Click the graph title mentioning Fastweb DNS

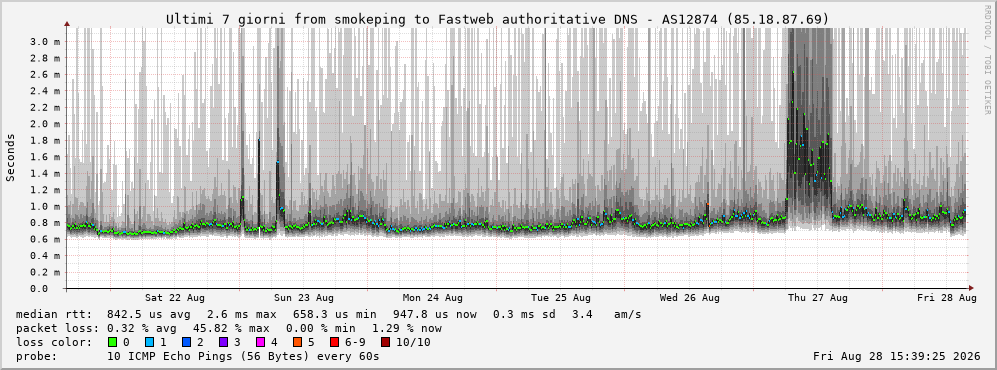pyautogui.click(x=498, y=19)
